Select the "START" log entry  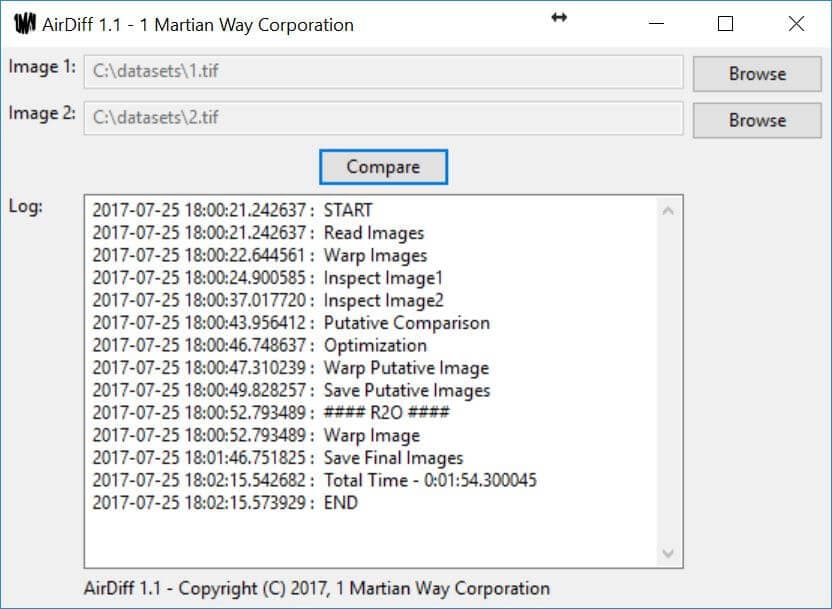[232, 210]
